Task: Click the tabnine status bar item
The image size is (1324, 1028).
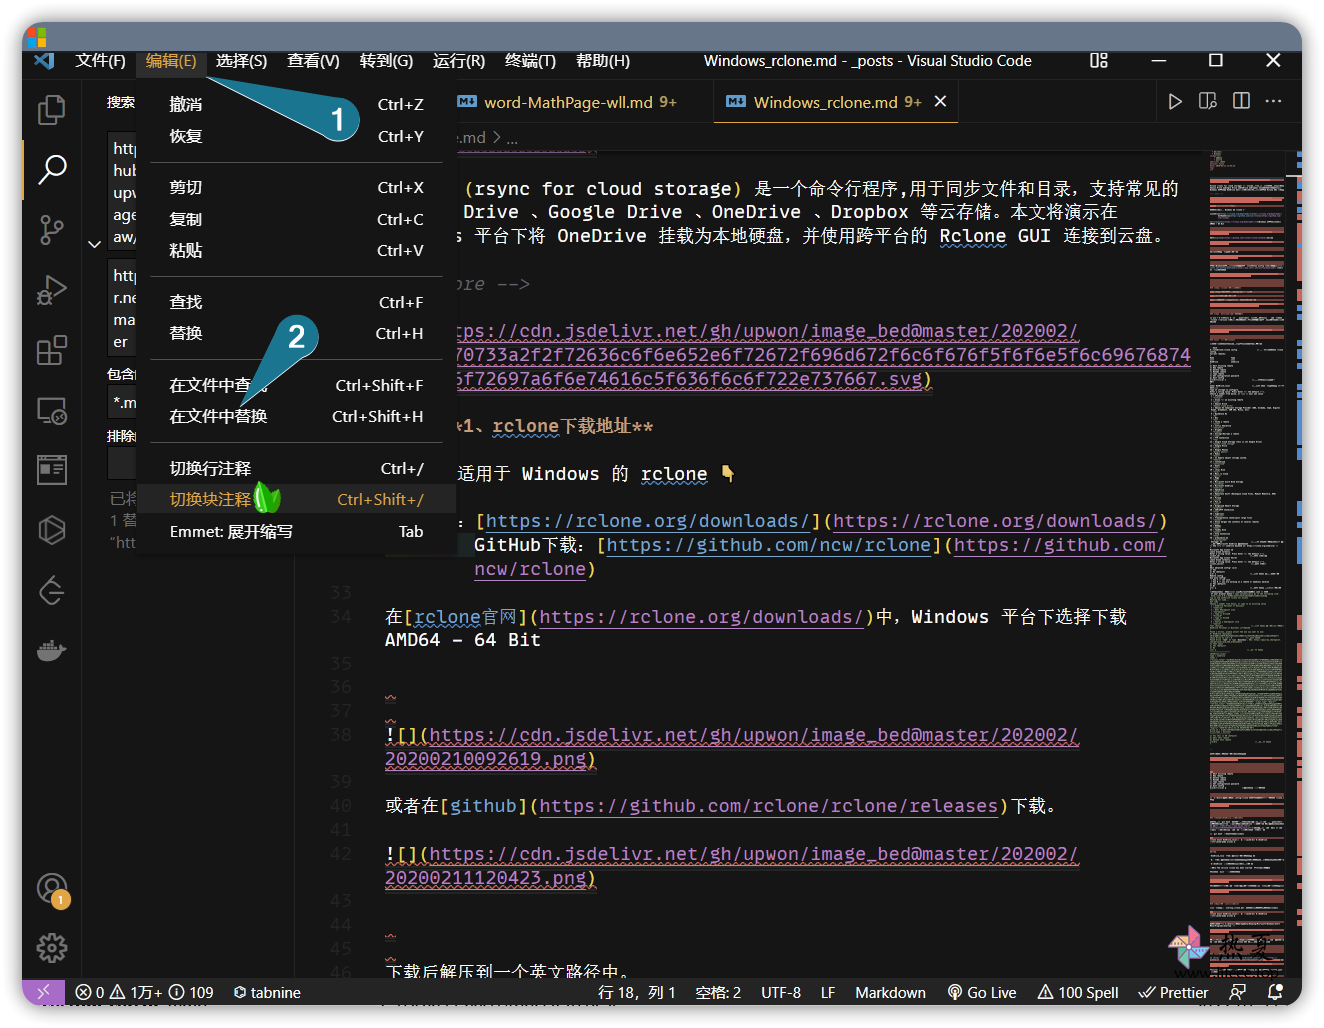Action: pyautogui.click(x=267, y=992)
